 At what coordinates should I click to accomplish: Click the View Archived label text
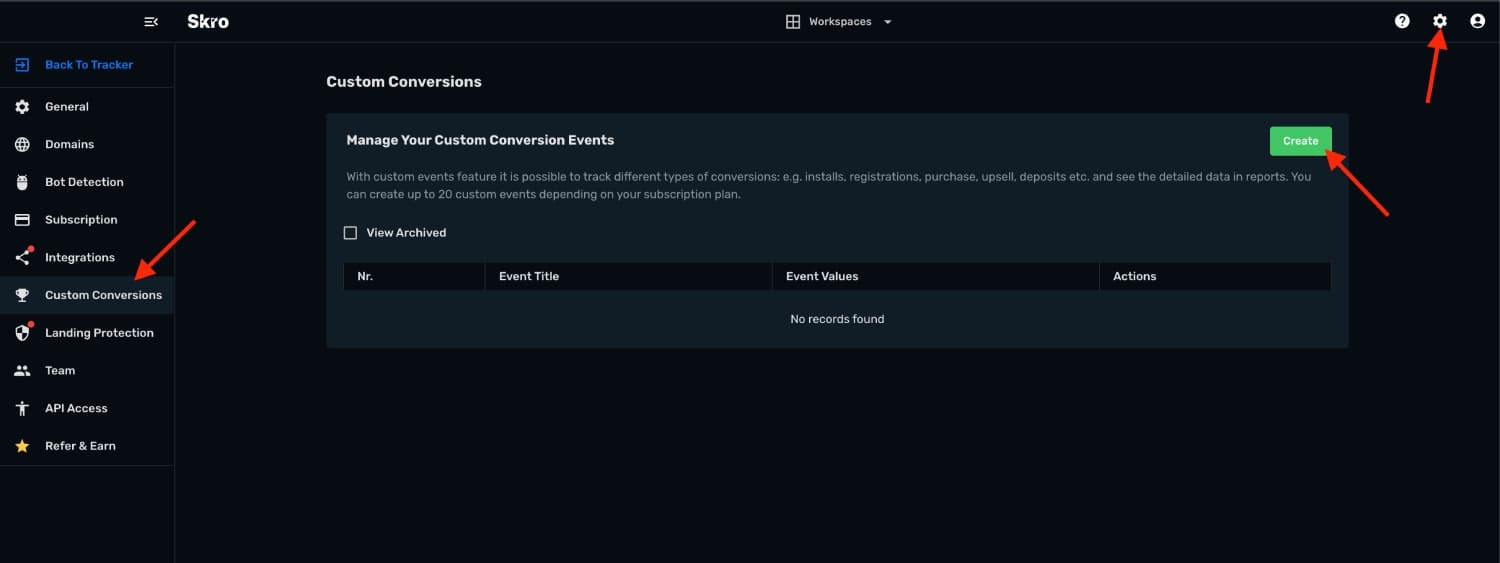(406, 233)
